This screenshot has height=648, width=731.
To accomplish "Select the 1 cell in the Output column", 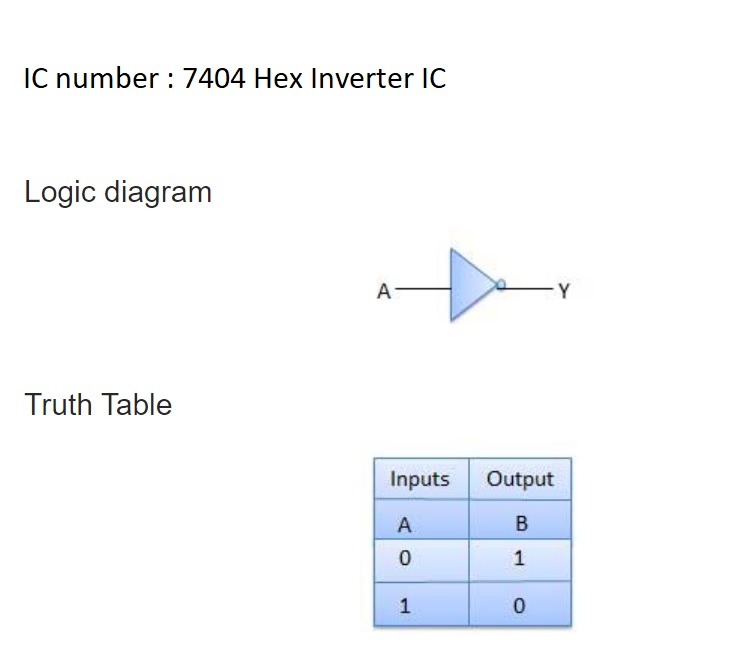I will pos(519,559).
